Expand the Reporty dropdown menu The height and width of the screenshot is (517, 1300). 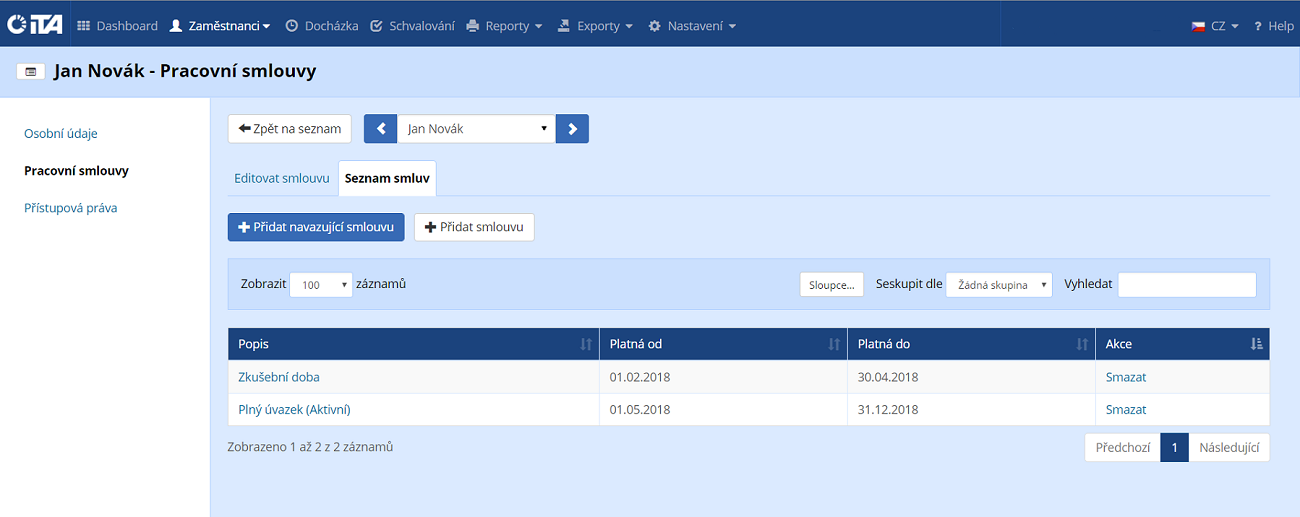coord(505,26)
